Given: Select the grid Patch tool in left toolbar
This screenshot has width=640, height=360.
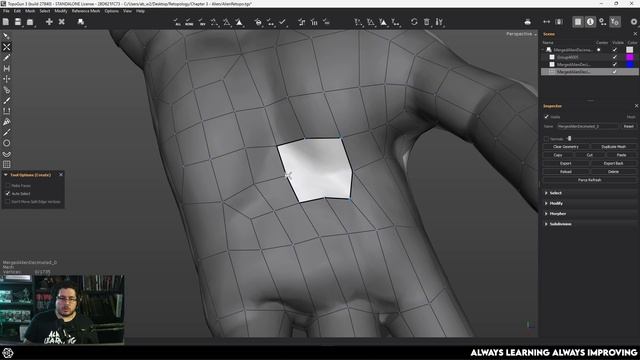Looking at the screenshot, I should pos(7,164).
